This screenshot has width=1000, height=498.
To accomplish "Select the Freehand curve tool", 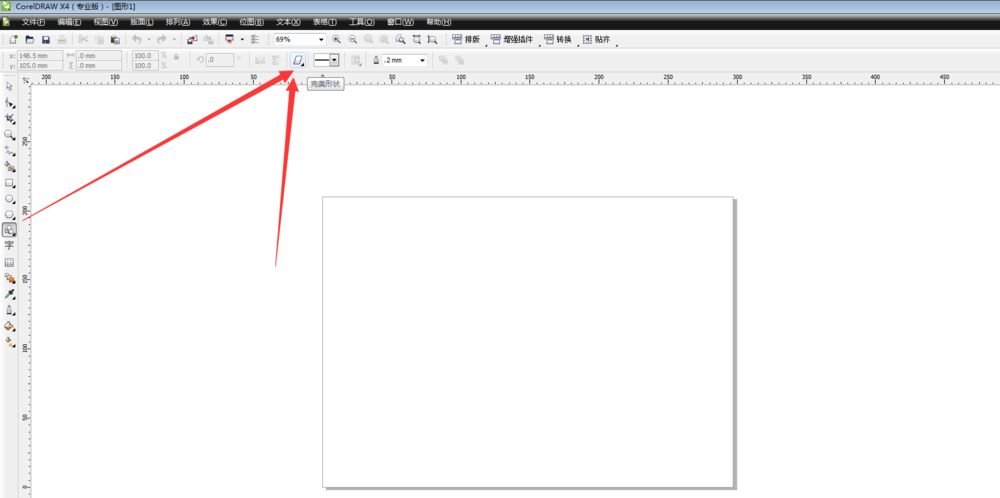I will [10, 150].
